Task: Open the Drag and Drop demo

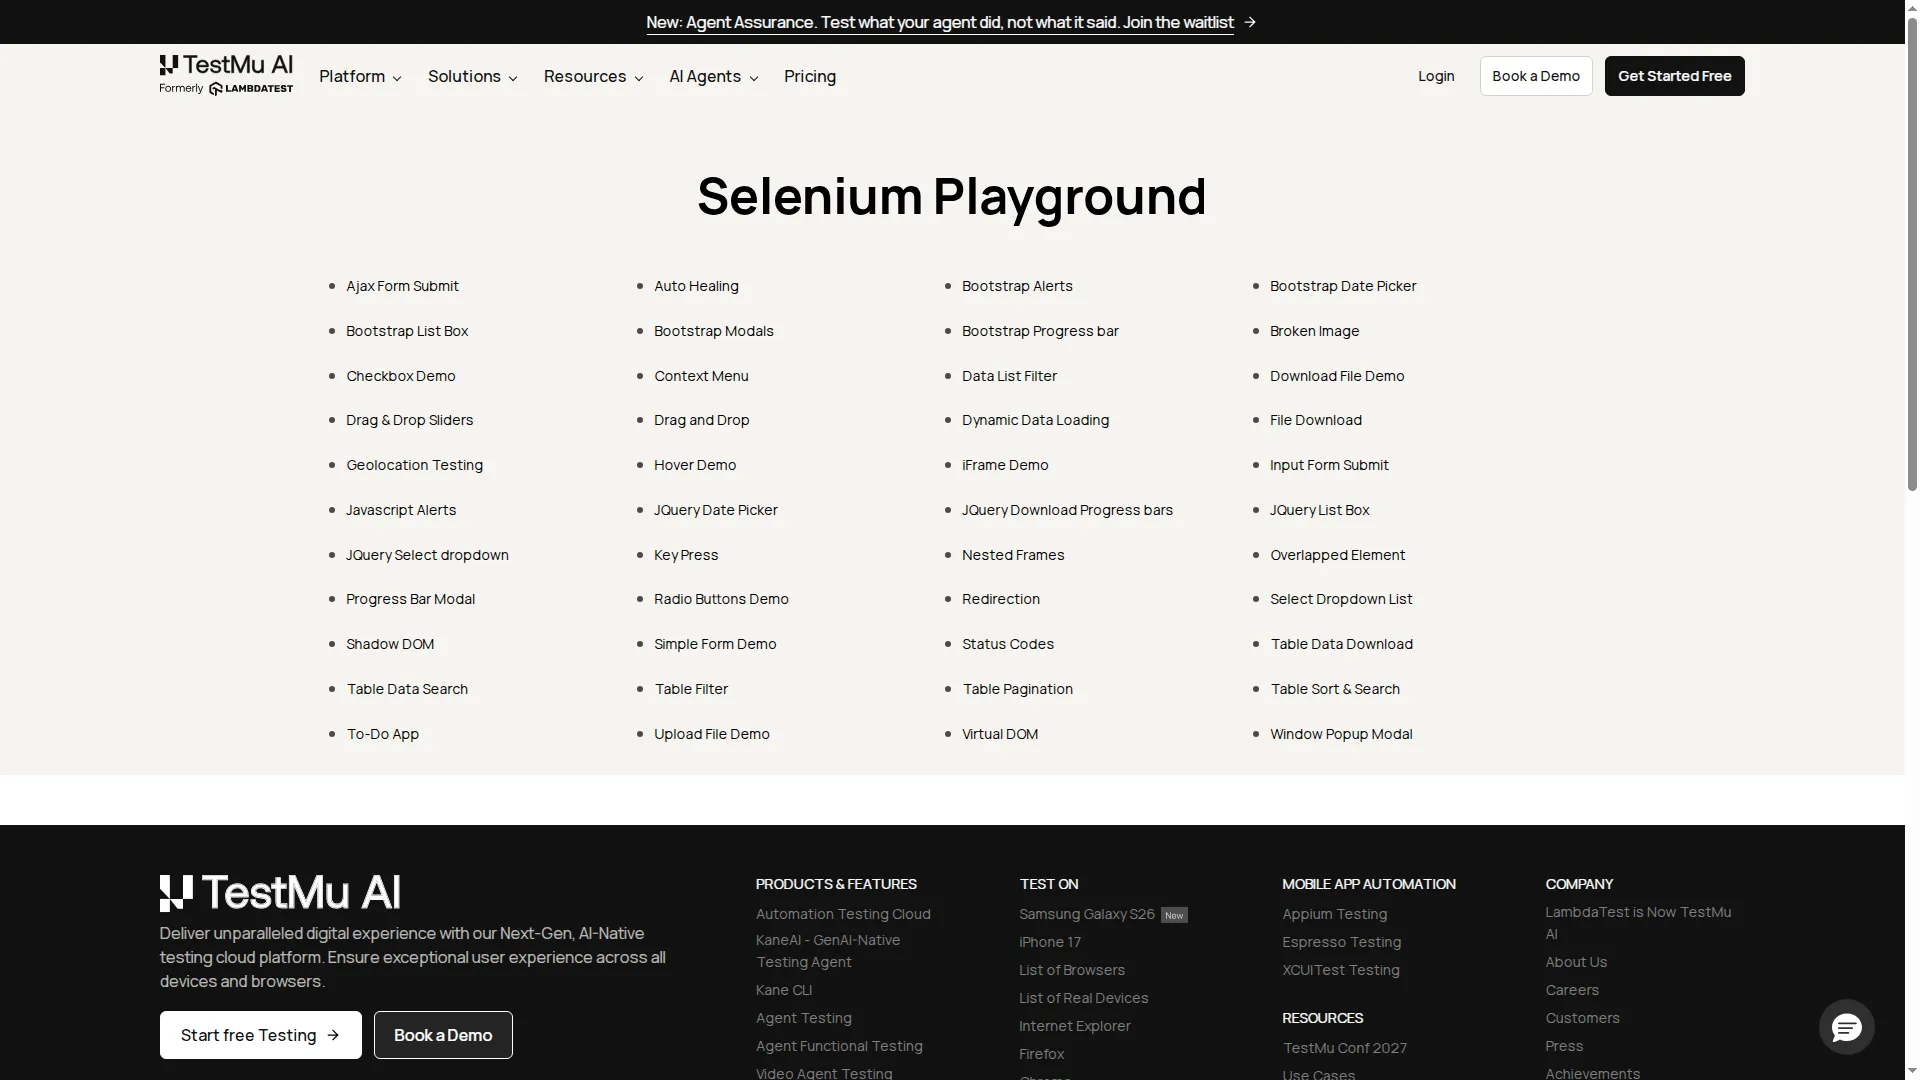Action: [x=702, y=420]
